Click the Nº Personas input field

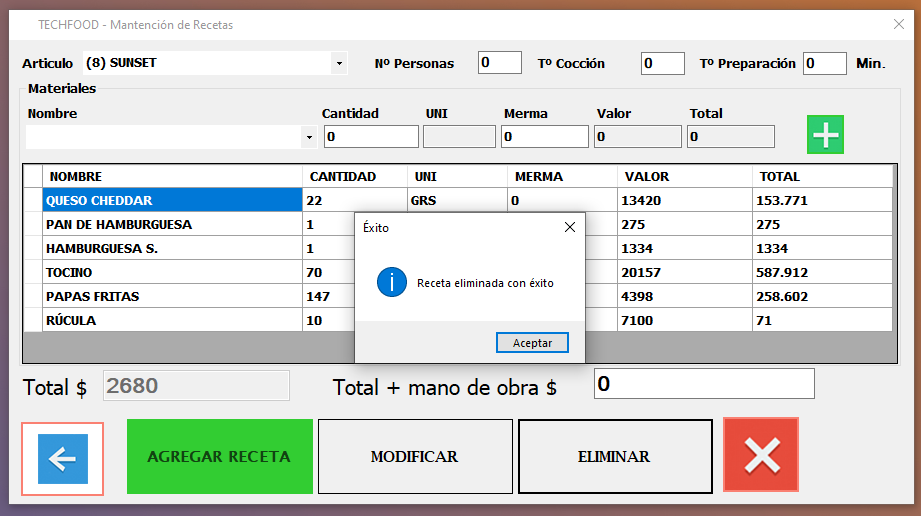coord(499,63)
